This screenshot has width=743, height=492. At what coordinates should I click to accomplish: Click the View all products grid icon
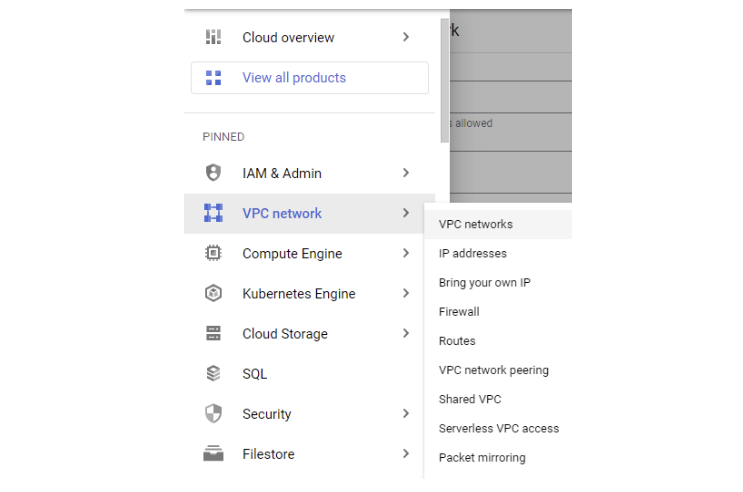tap(213, 77)
